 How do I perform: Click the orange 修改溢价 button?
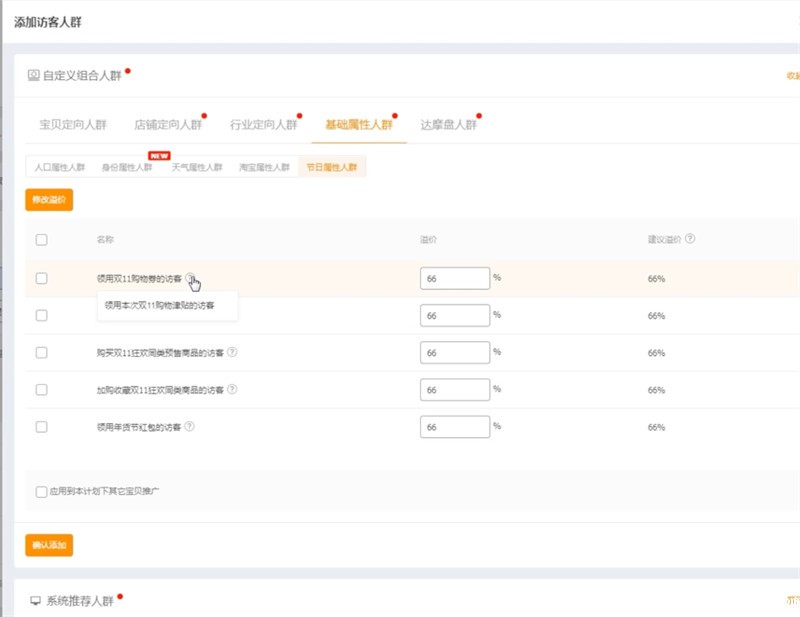(x=49, y=200)
